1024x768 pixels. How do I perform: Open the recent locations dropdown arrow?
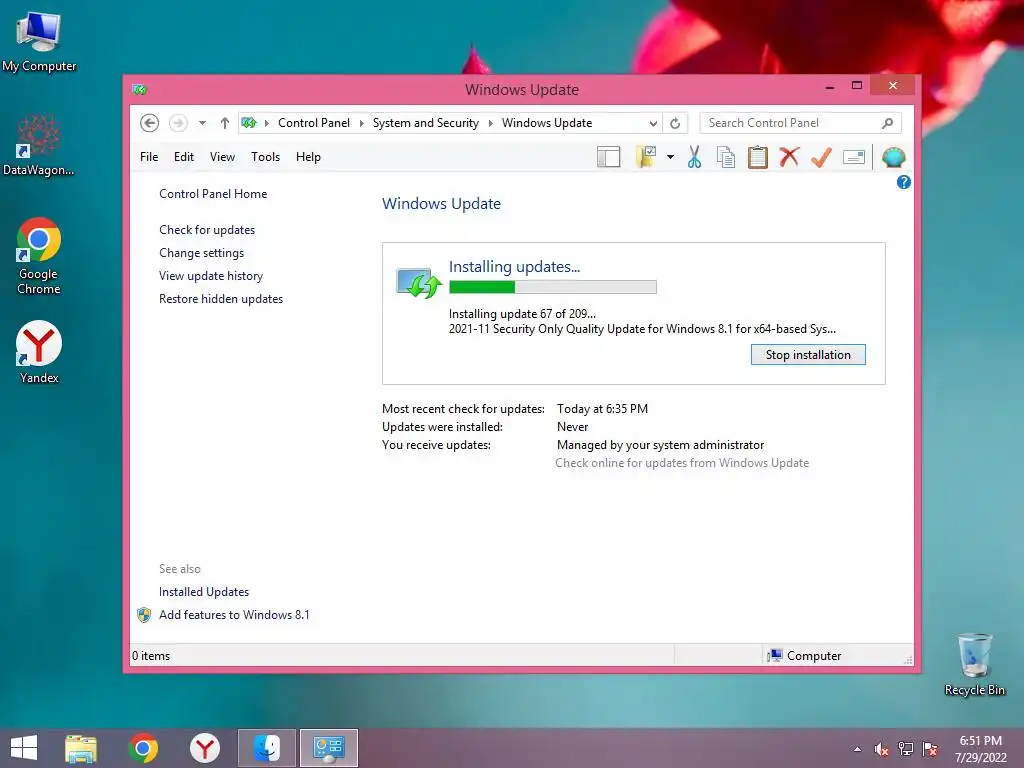click(x=202, y=123)
